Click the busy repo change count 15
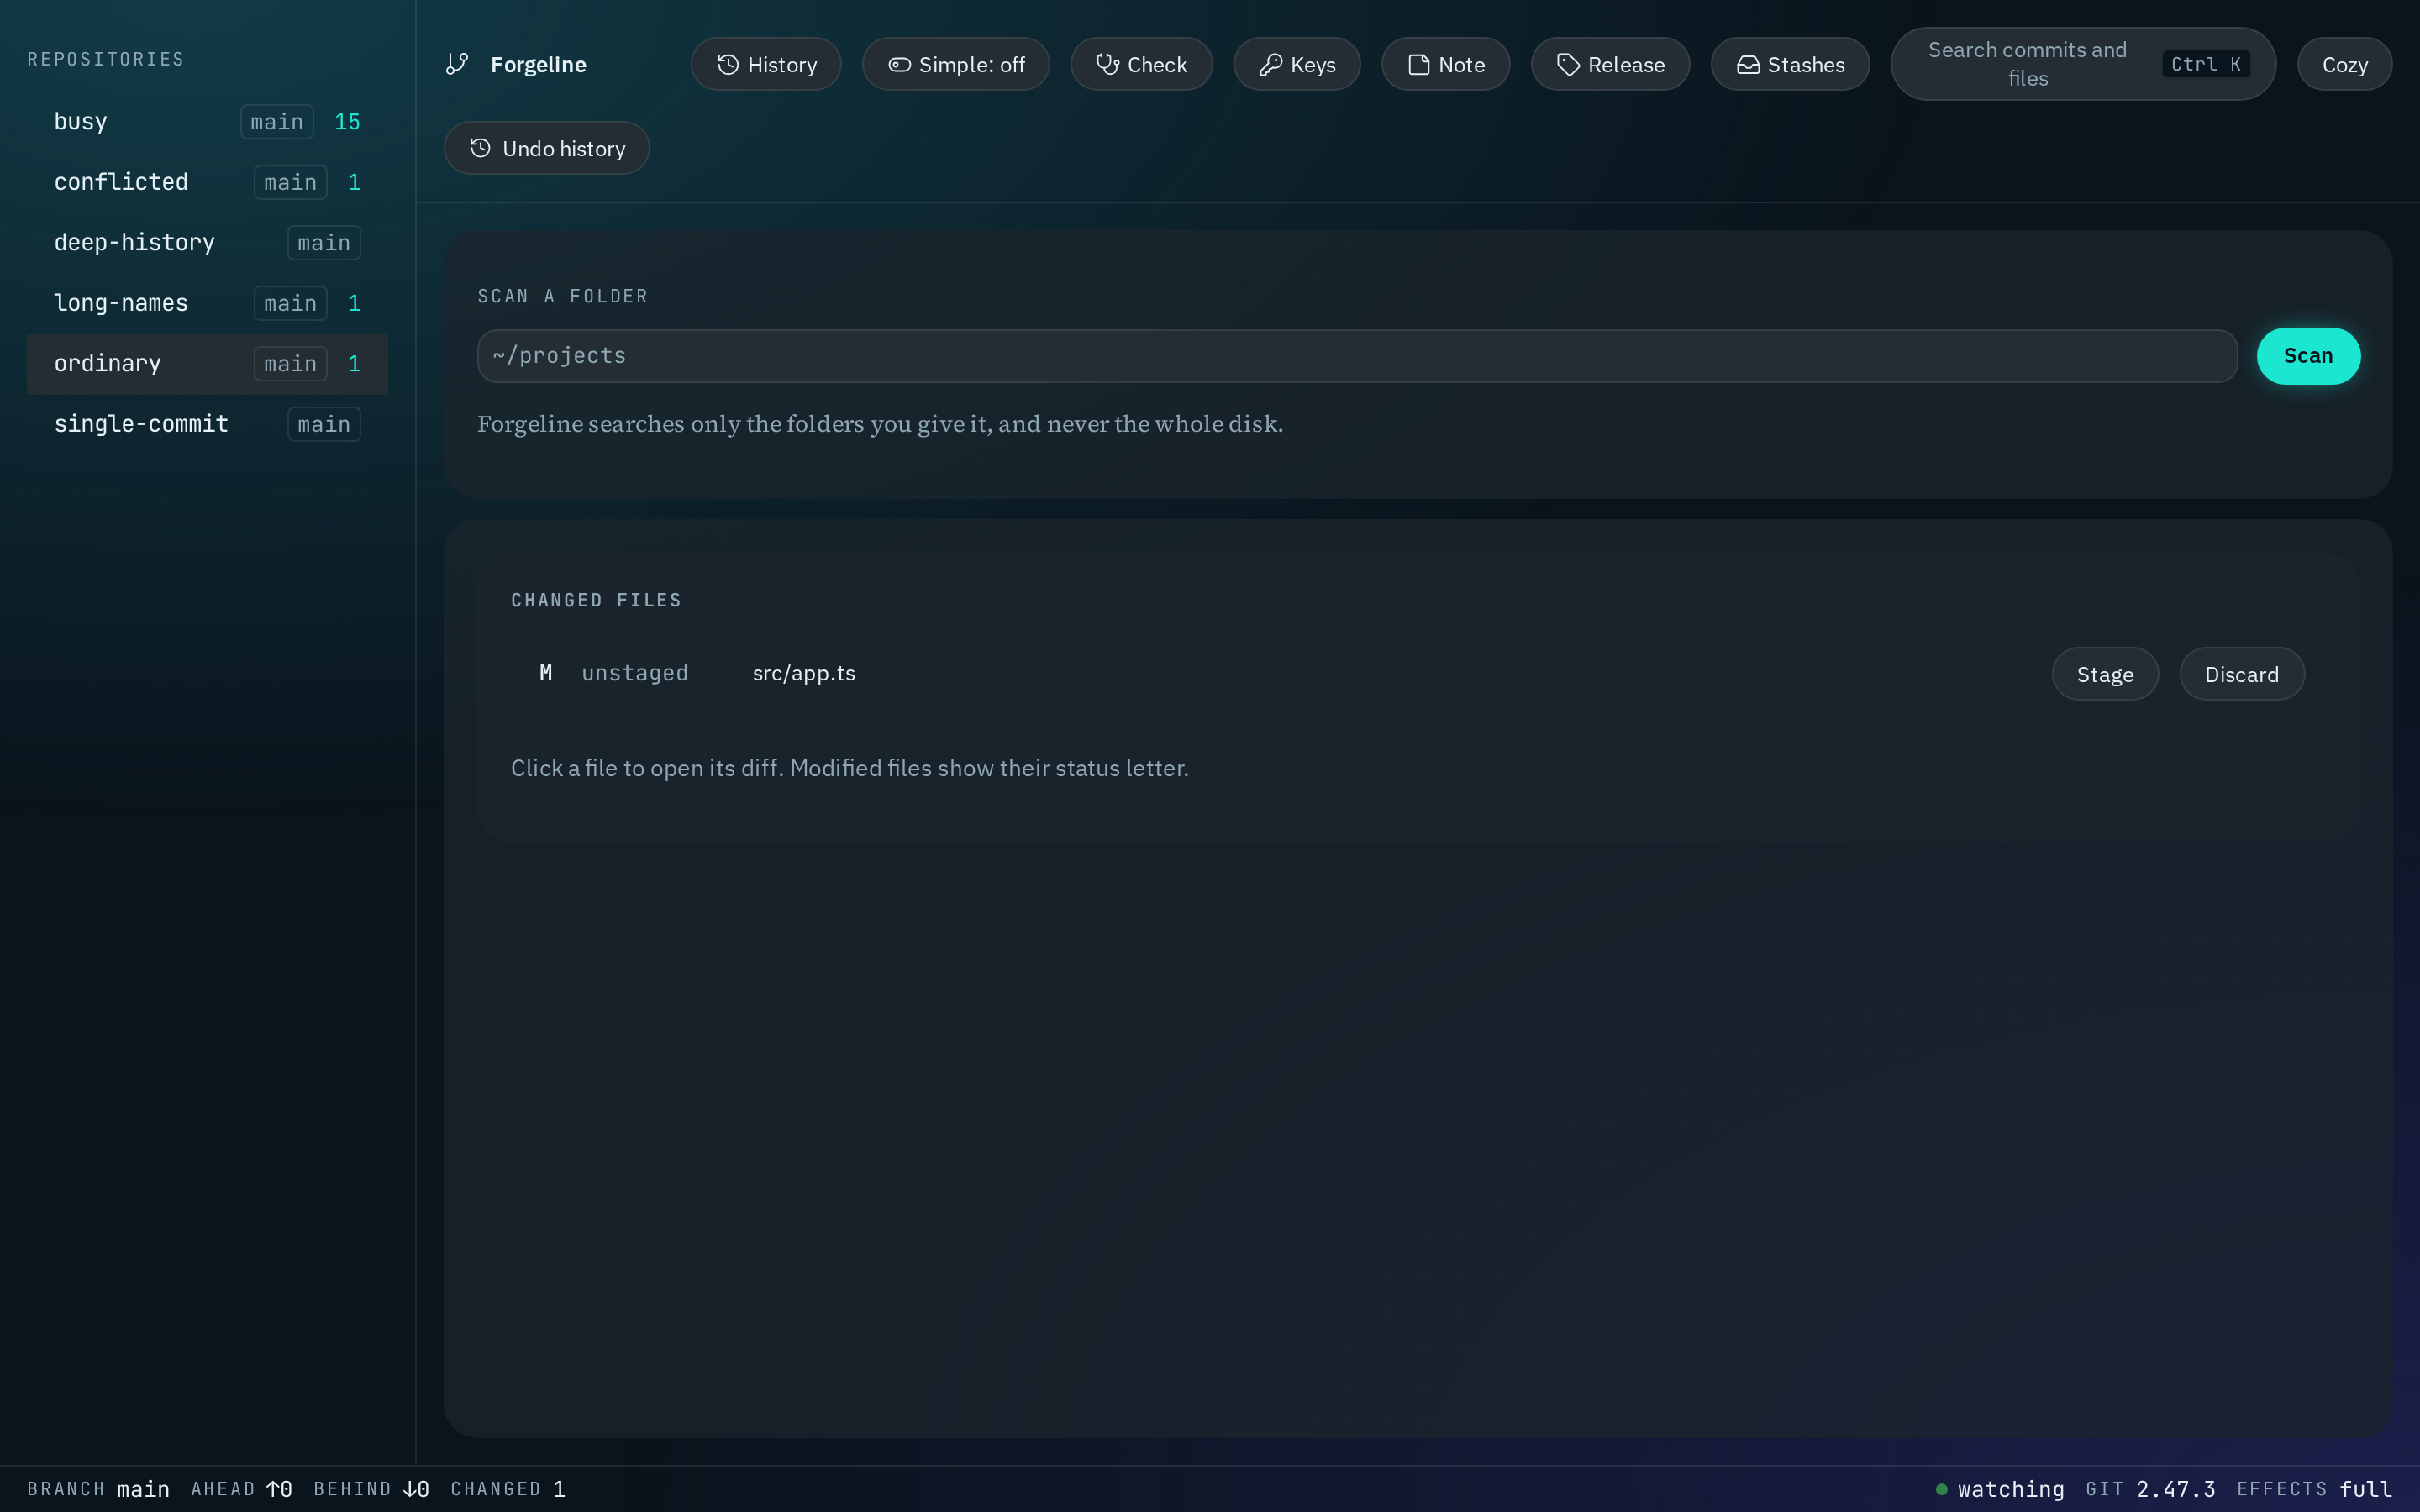The height and width of the screenshot is (1512, 2420). tap(347, 122)
